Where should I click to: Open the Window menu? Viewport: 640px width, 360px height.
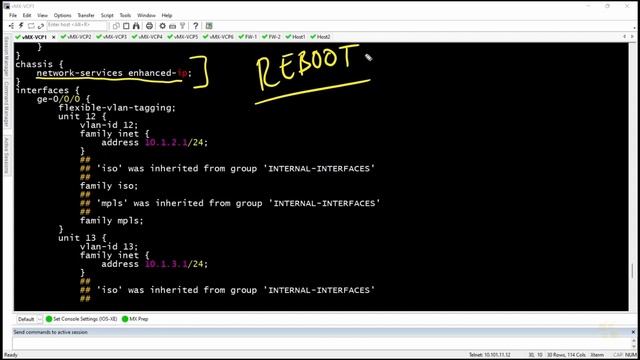coord(146,16)
